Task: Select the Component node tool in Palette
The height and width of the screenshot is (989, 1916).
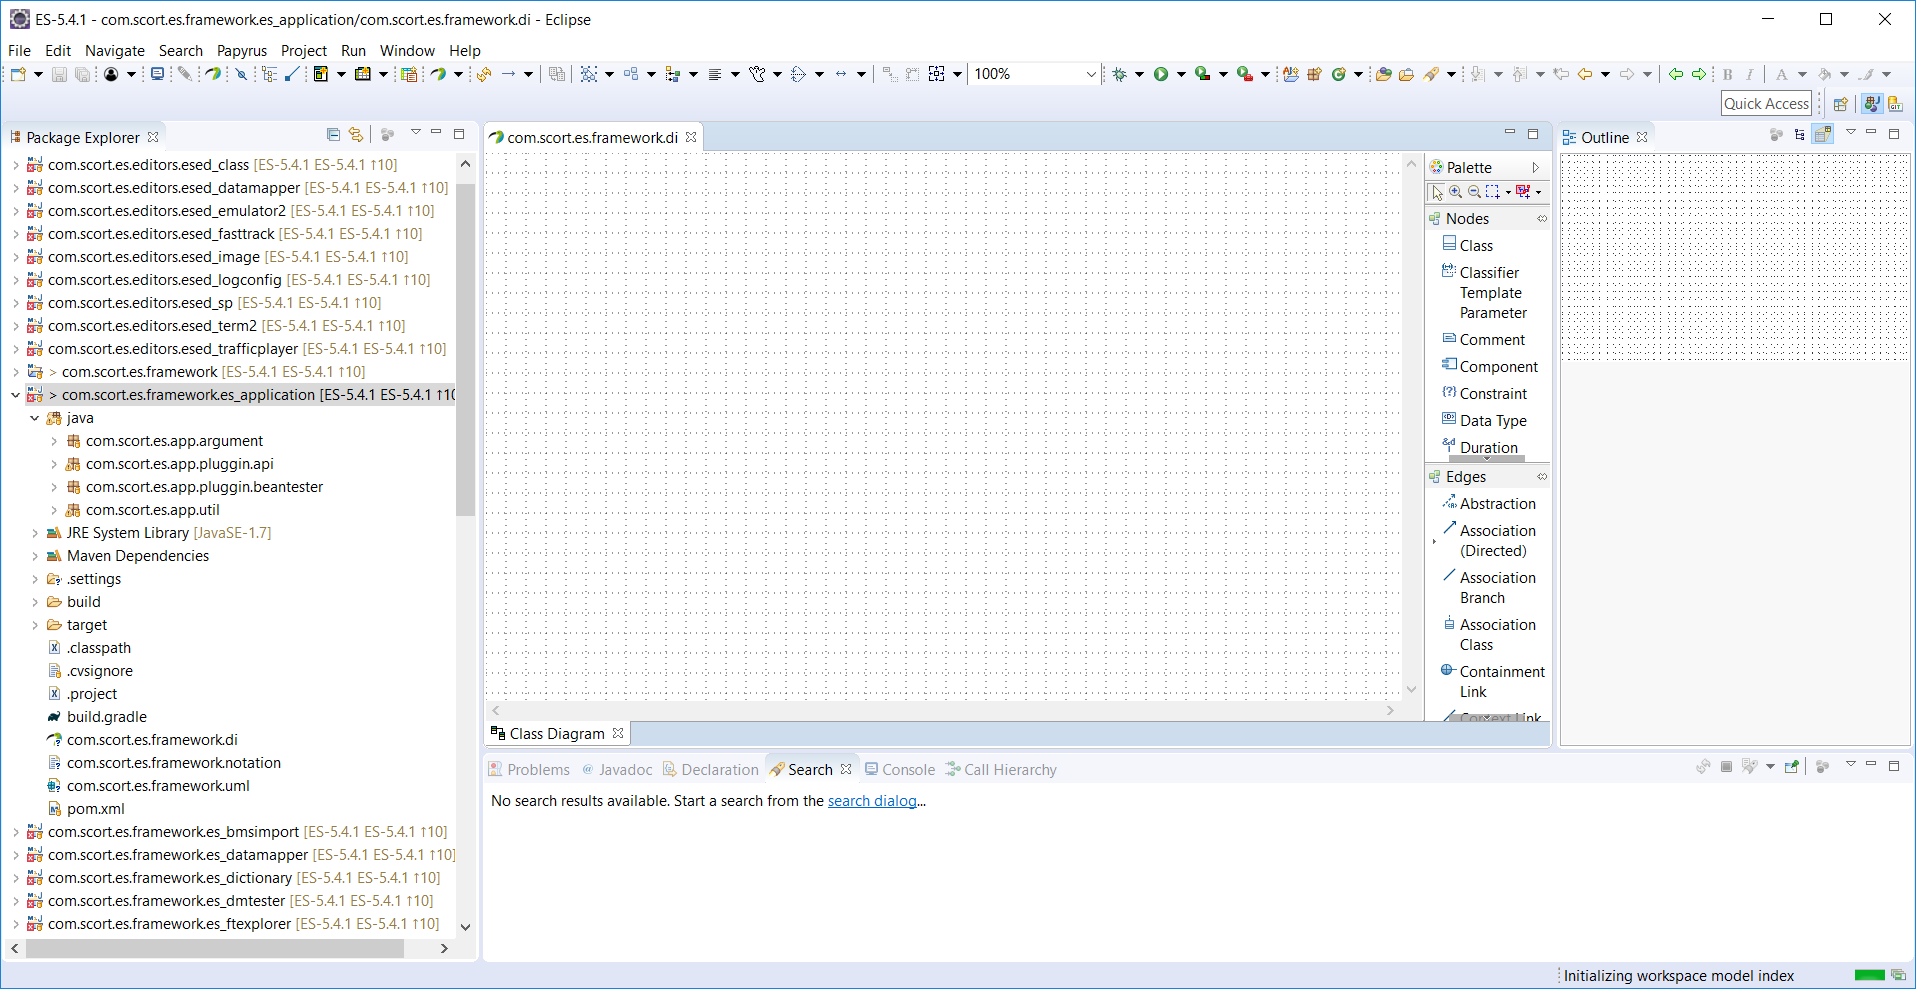Action: [x=1497, y=367]
